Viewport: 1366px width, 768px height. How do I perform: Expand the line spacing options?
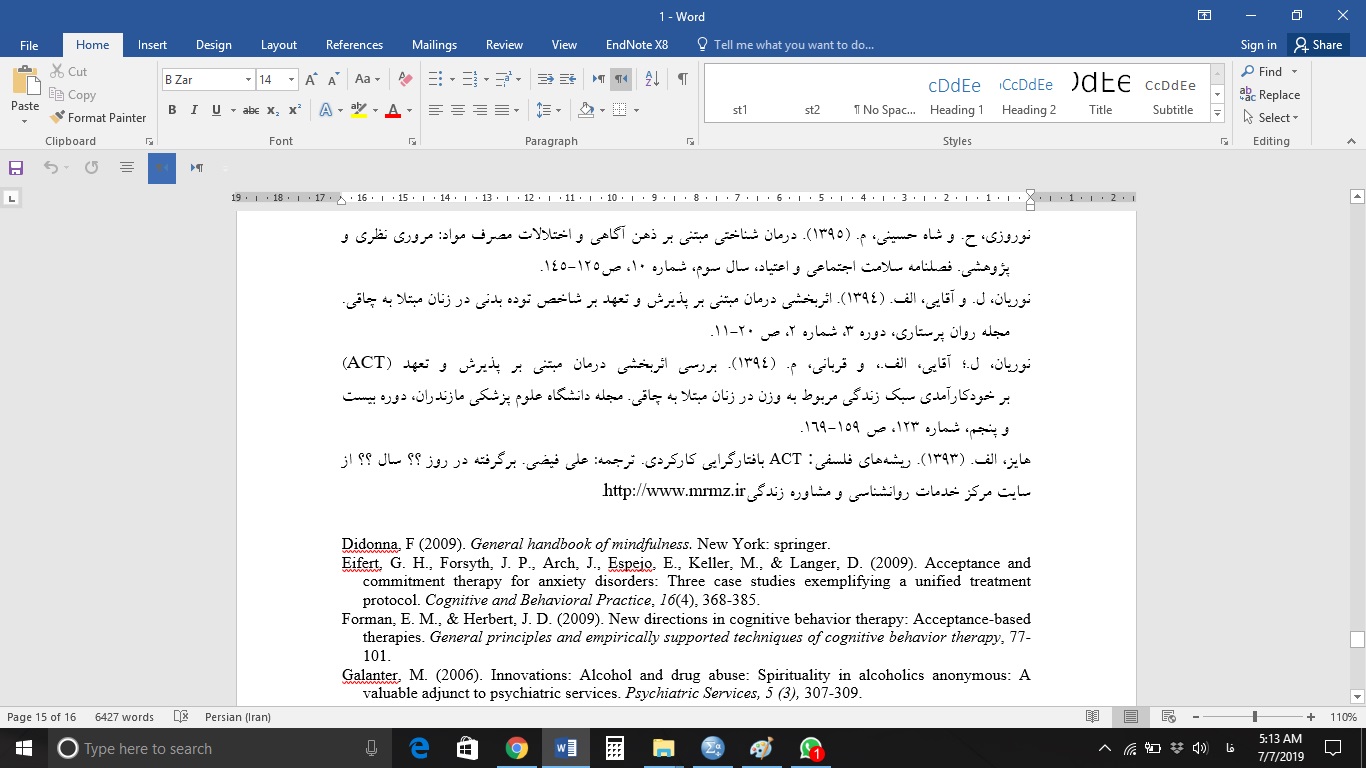click(x=558, y=110)
